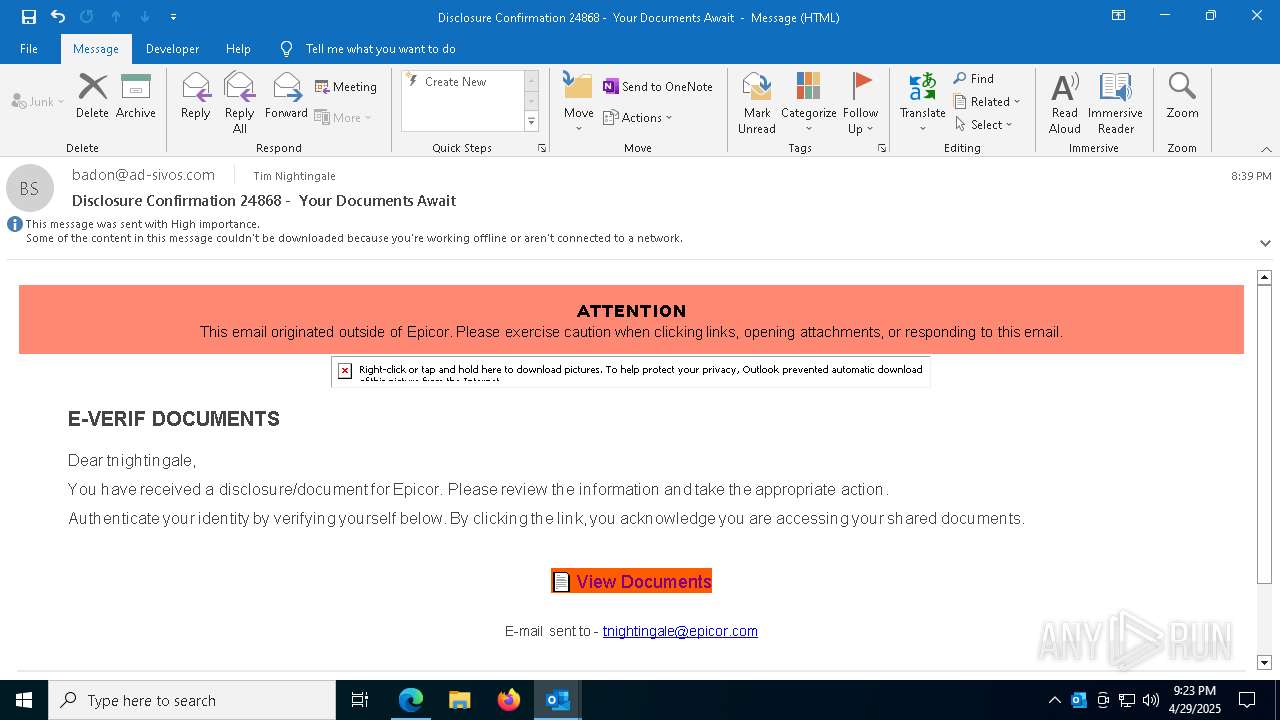Click recipient name Tim Nightingale

point(294,176)
